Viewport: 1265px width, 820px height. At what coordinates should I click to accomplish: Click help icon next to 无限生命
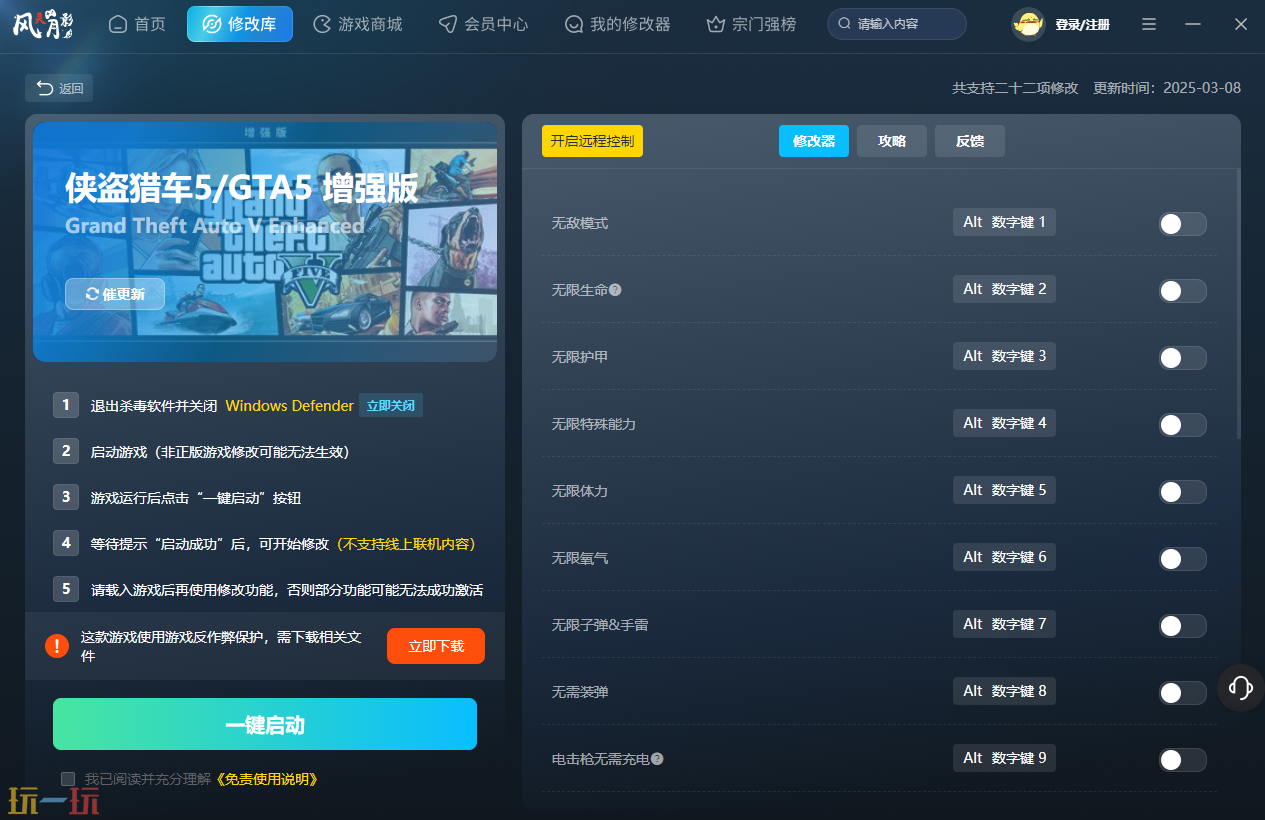coord(615,290)
